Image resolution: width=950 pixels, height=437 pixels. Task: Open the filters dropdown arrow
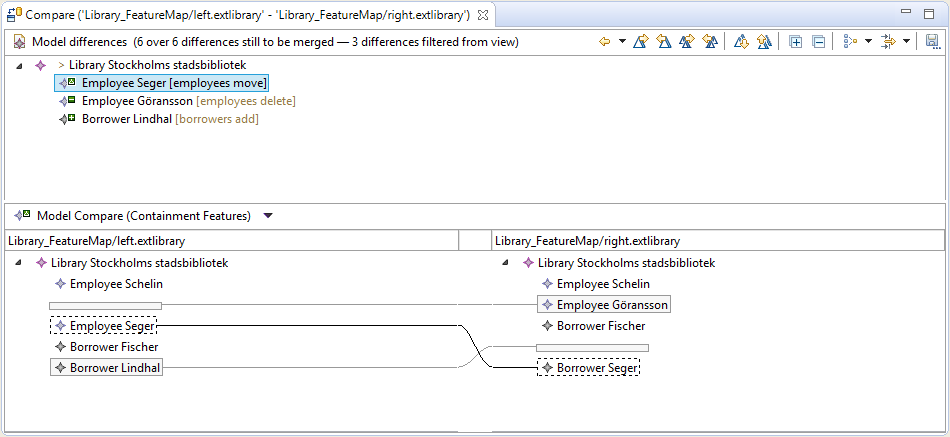[x=906, y=42]
